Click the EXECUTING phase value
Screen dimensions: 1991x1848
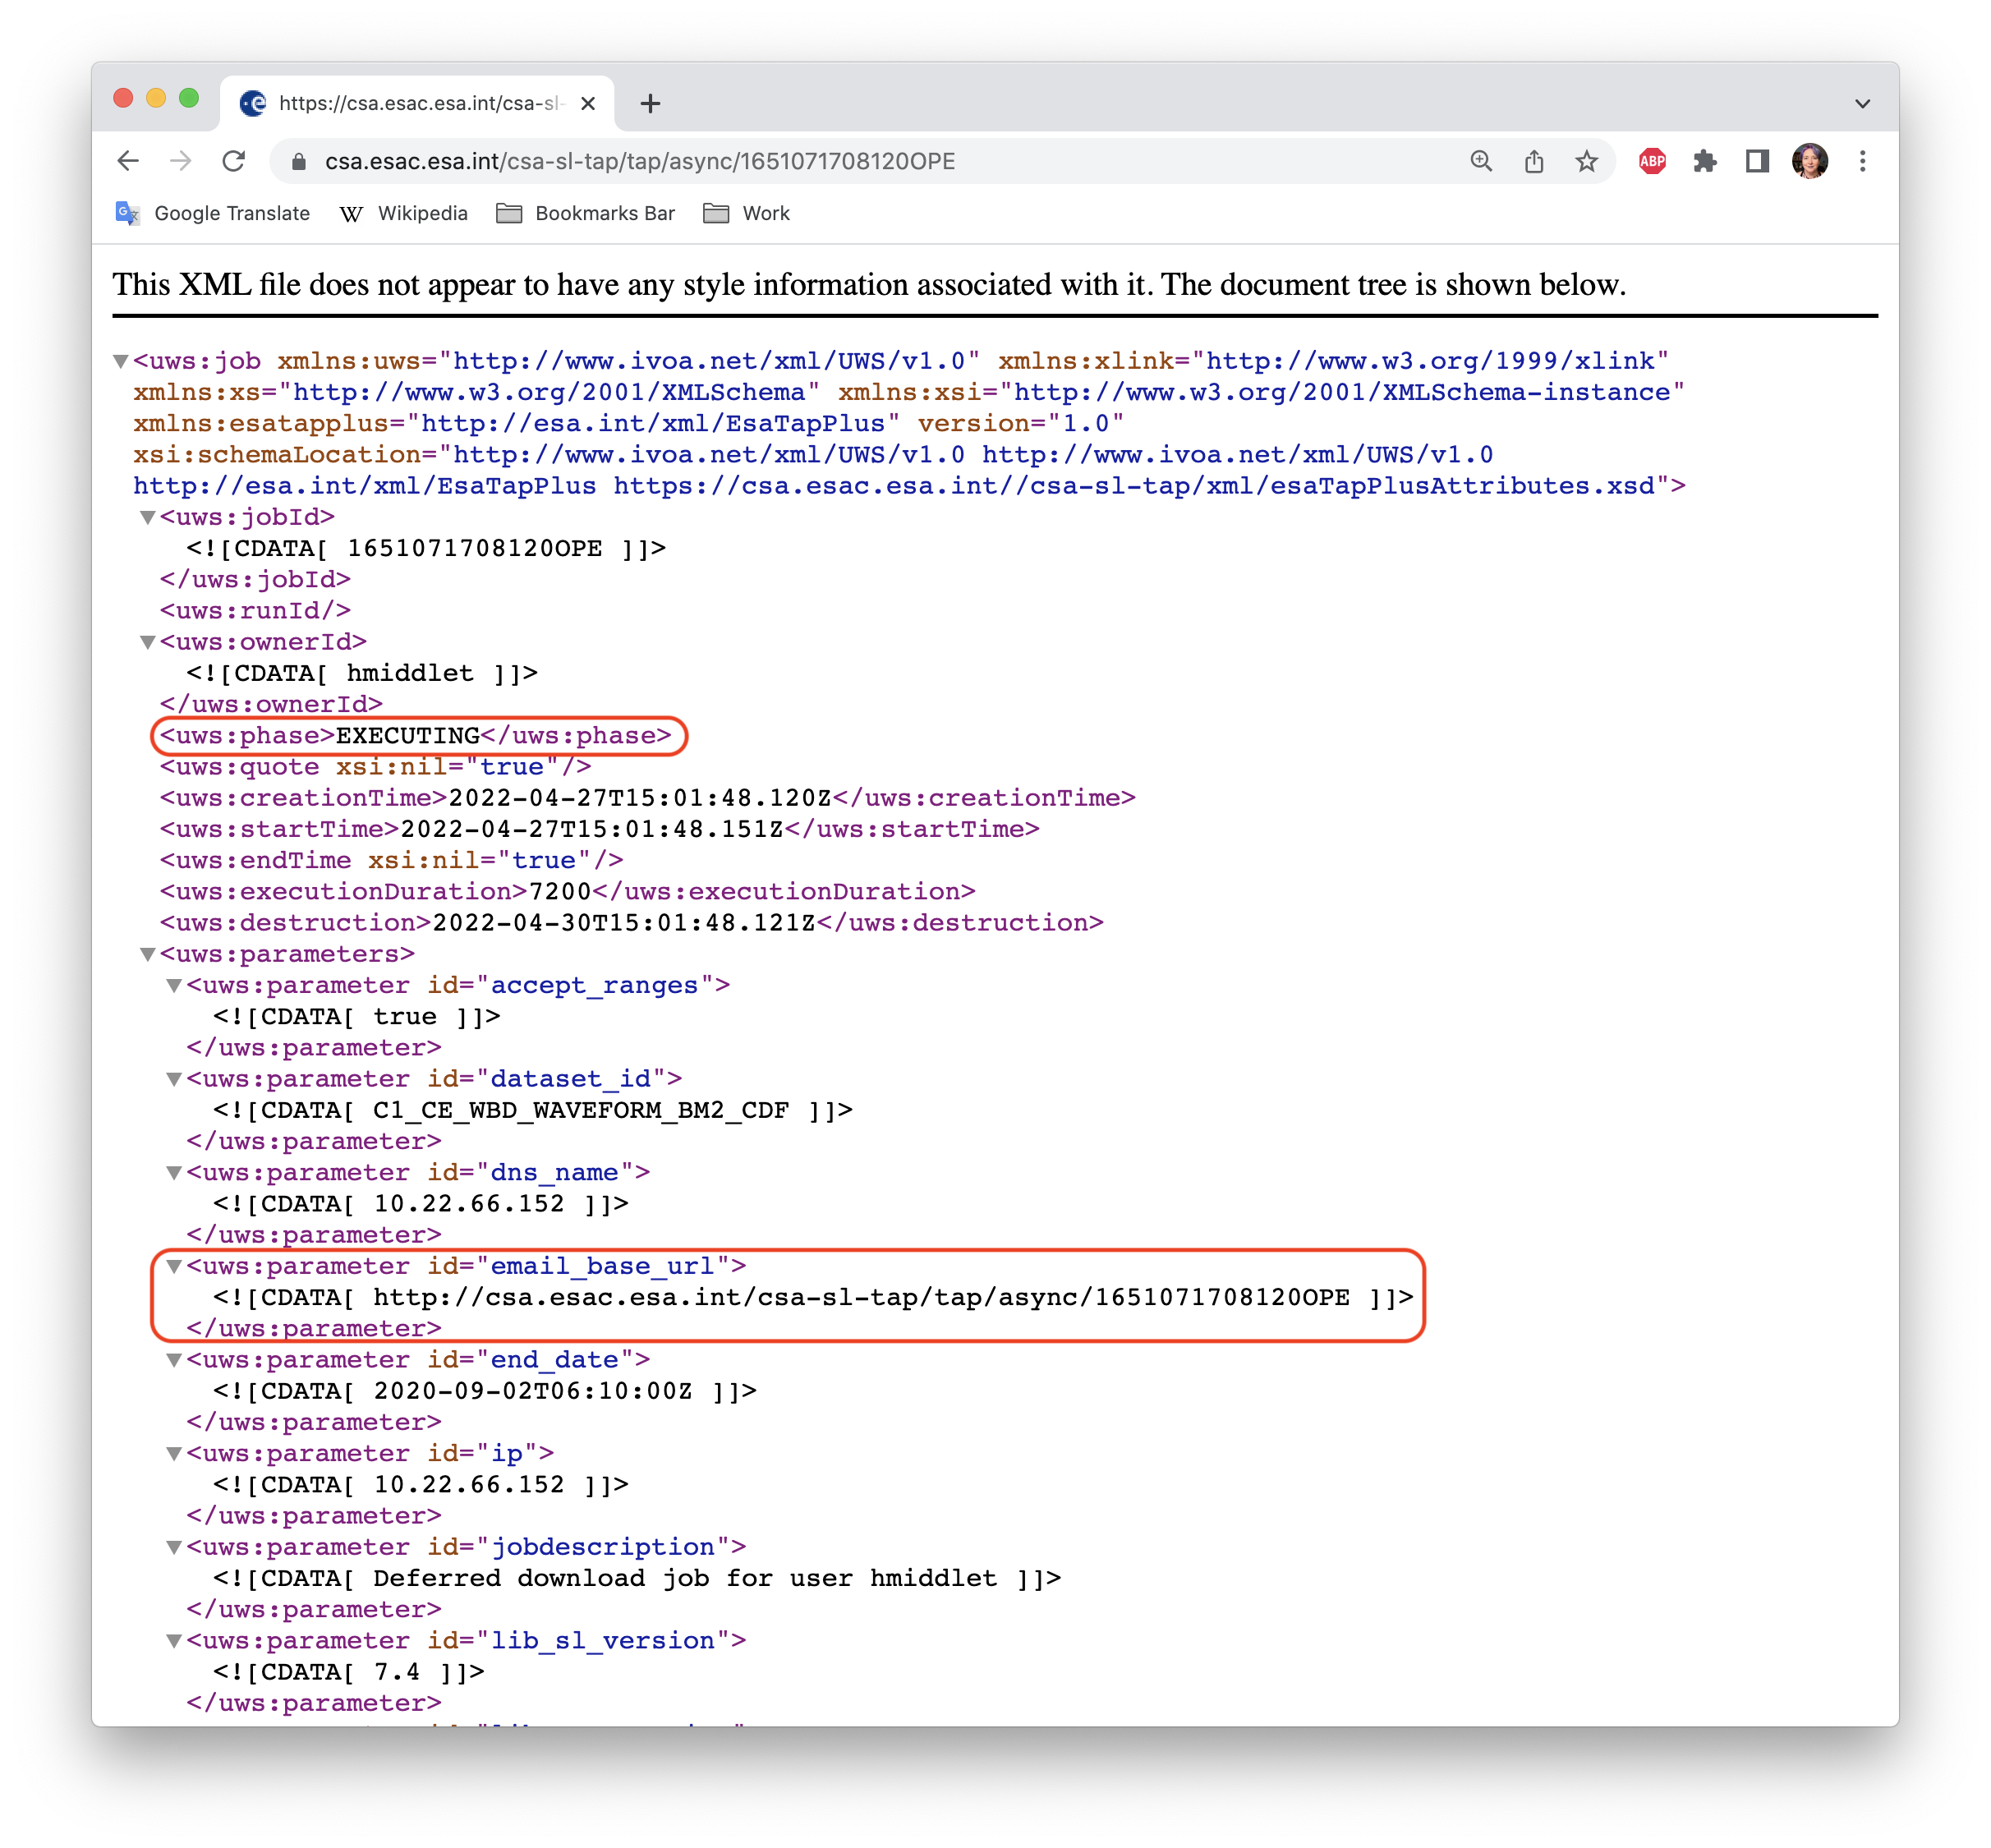click(x=408, y=736)
